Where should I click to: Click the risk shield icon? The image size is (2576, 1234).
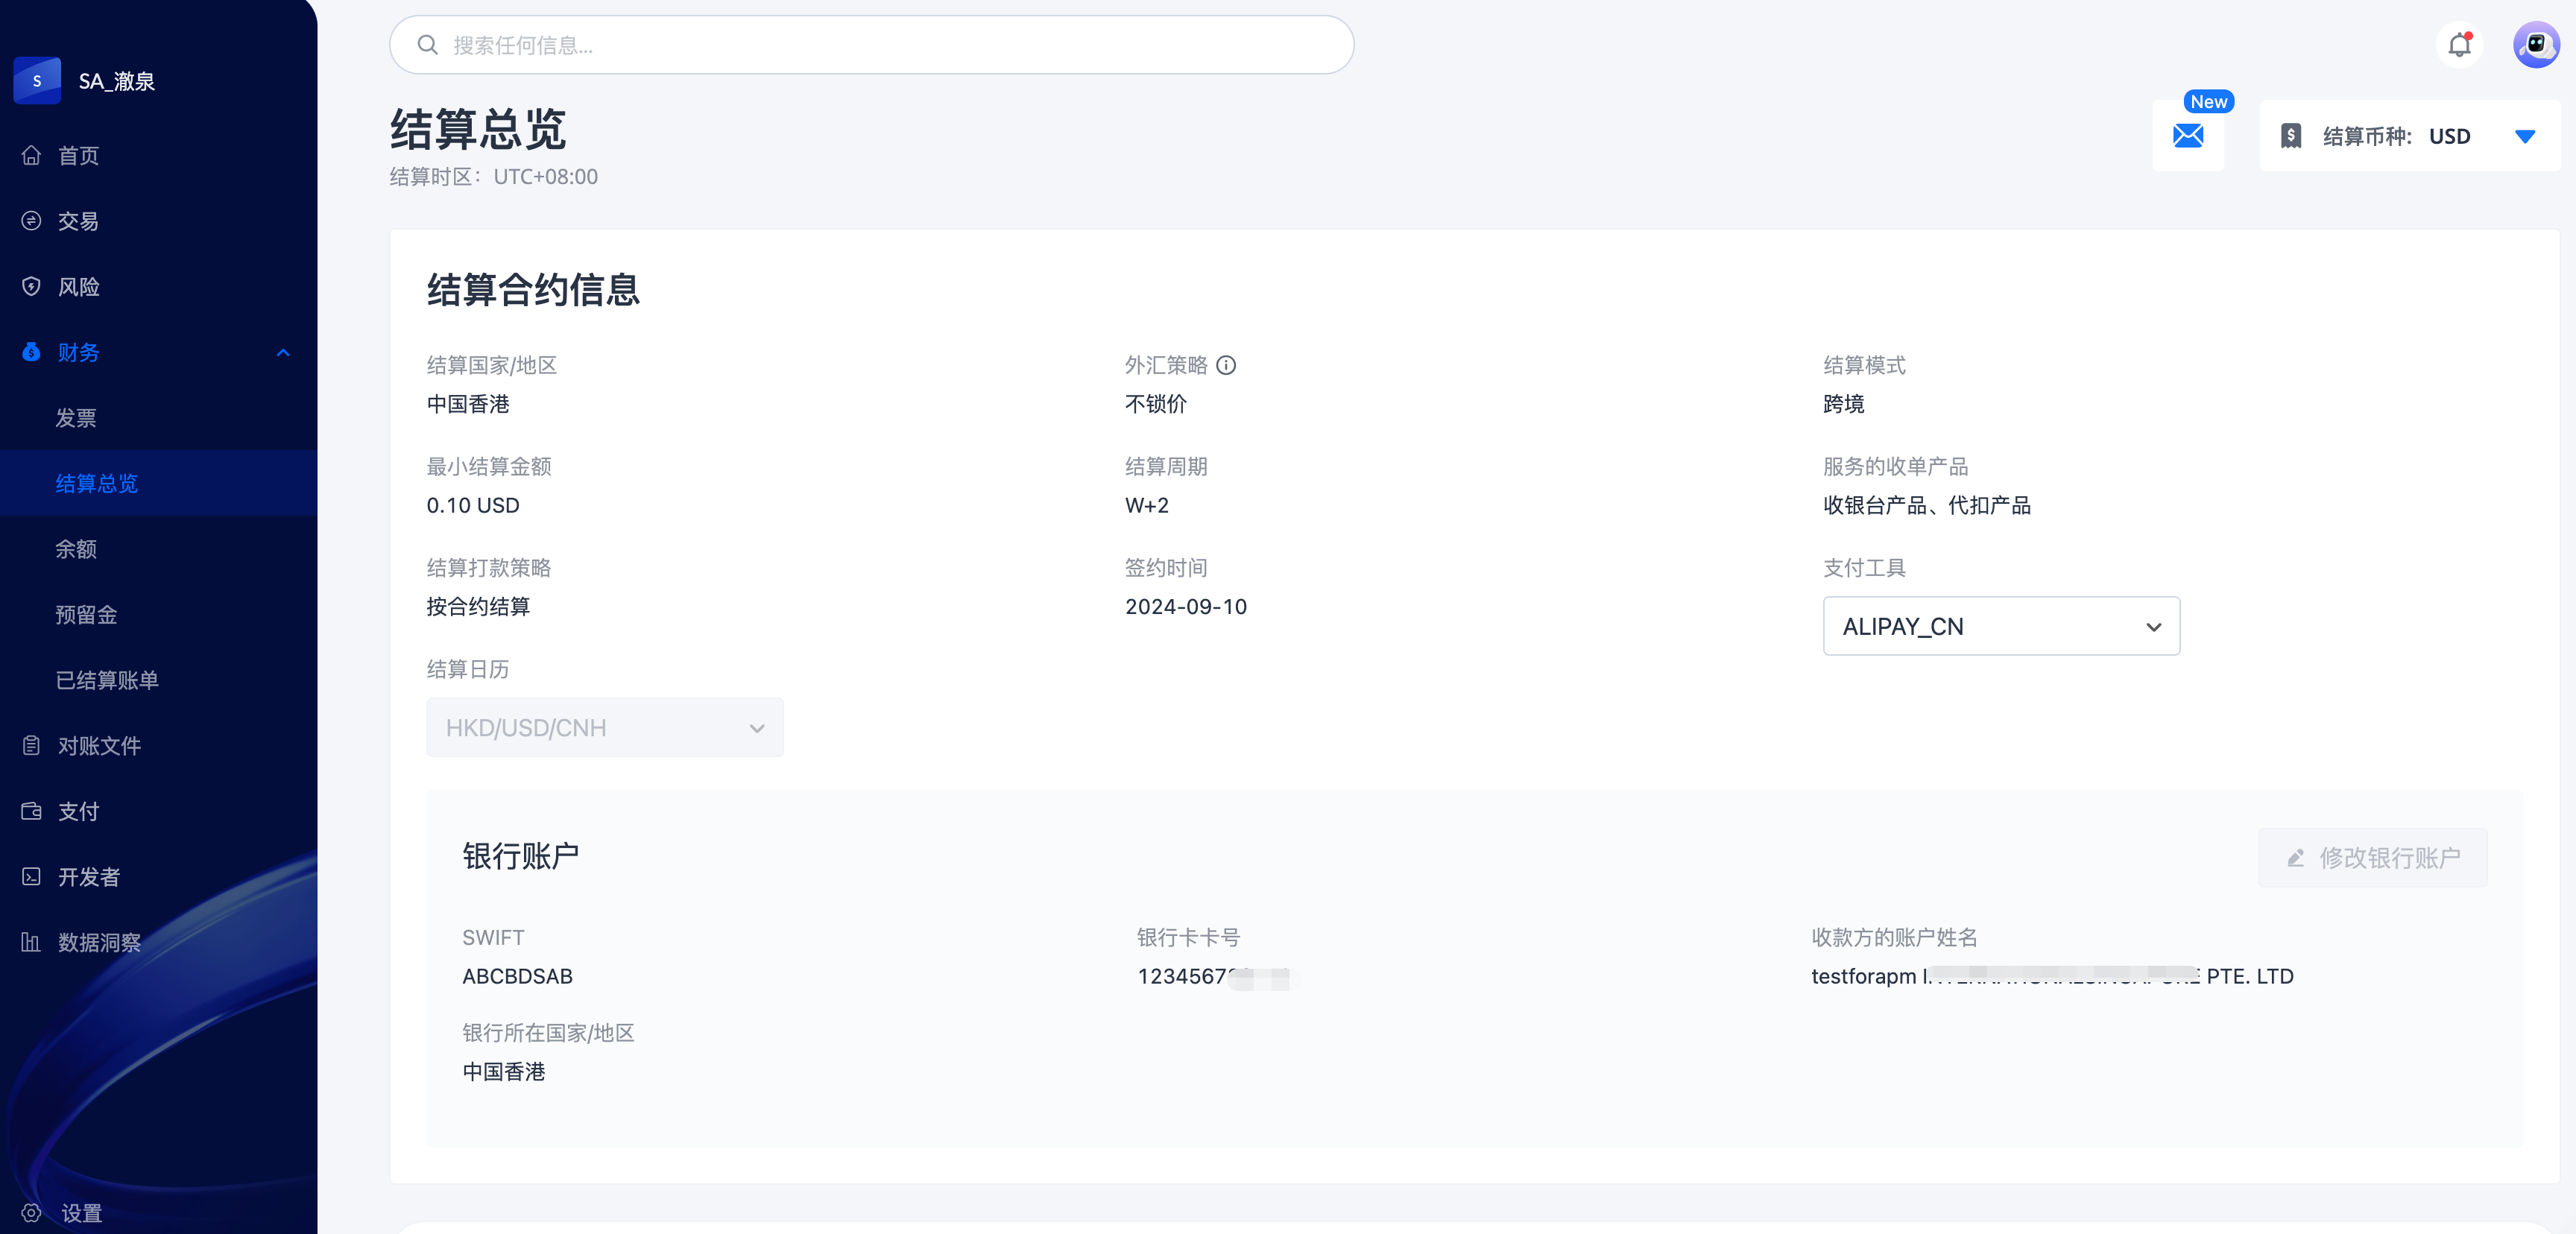(x=32, y=287)
